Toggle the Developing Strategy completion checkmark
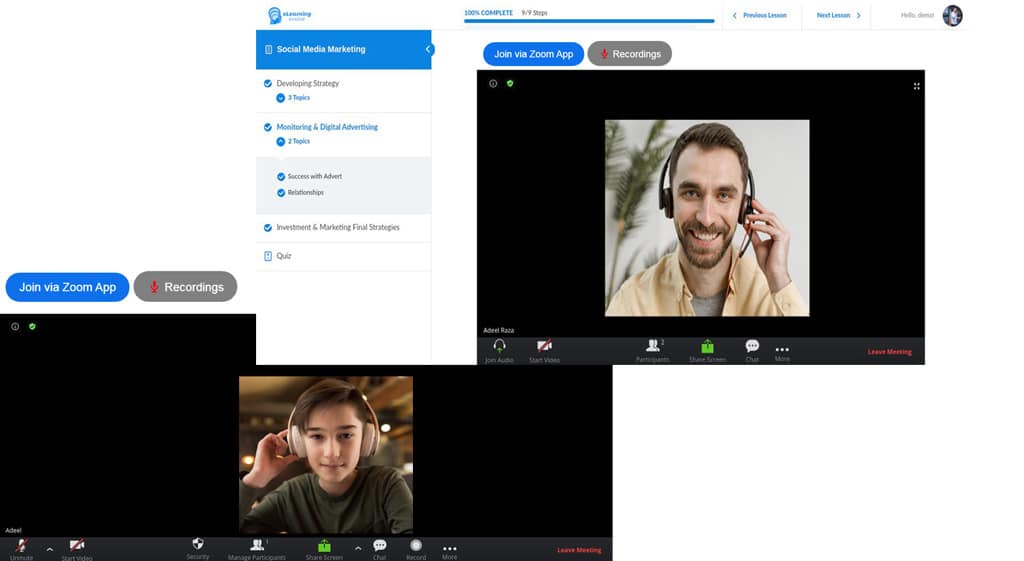The image size is (1024, 561). tap(267, 84)
